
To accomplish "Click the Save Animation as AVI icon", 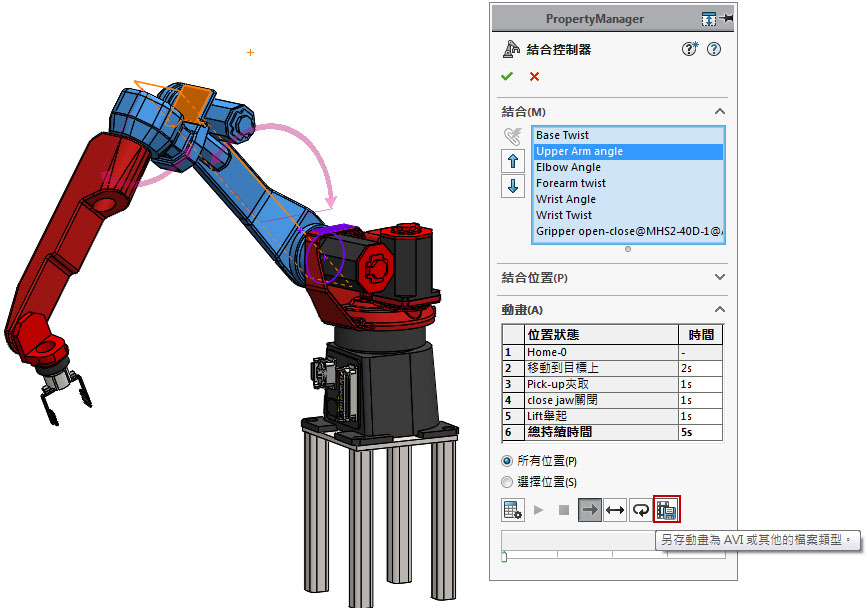I will (x=667, y=510).
